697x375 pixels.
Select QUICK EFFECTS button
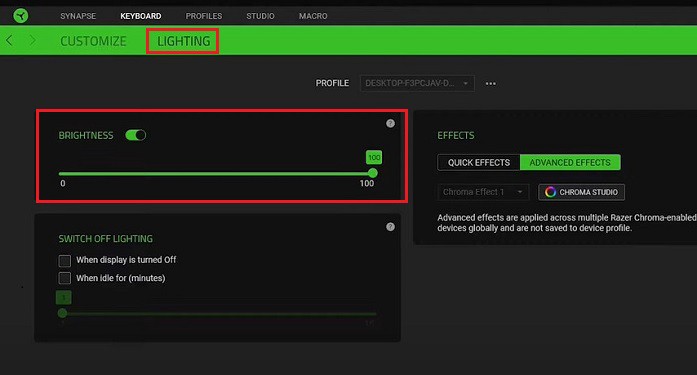pos(479,163)
